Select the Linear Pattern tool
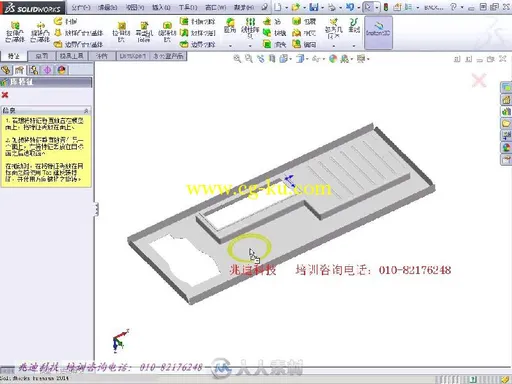512x384 pixels. [x=250, y=27]
